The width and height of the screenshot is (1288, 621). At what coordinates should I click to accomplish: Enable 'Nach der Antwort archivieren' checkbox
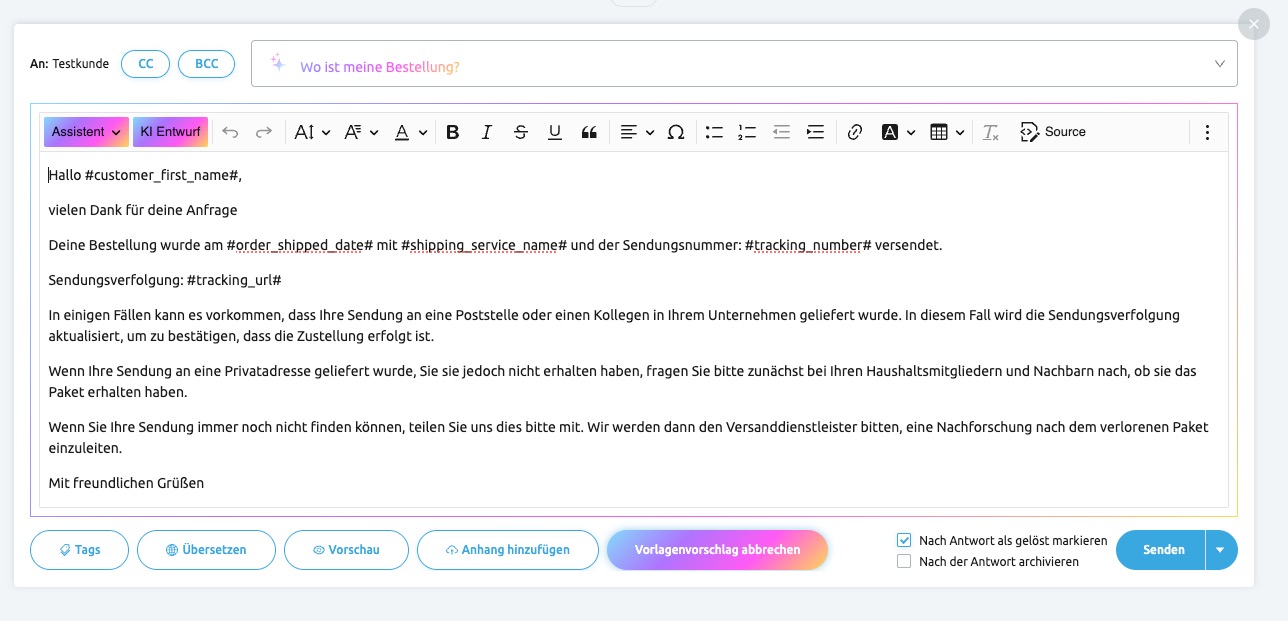tap(904, 561)
